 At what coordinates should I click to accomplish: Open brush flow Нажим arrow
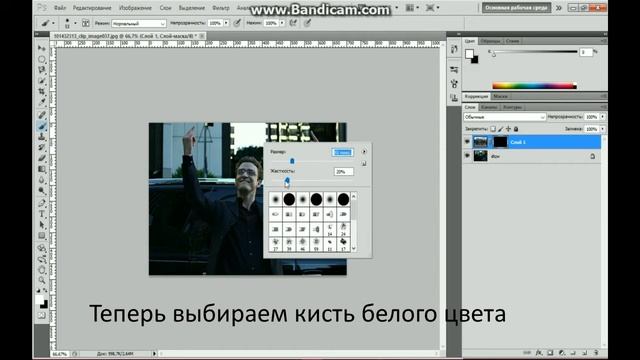coord(282,23)
